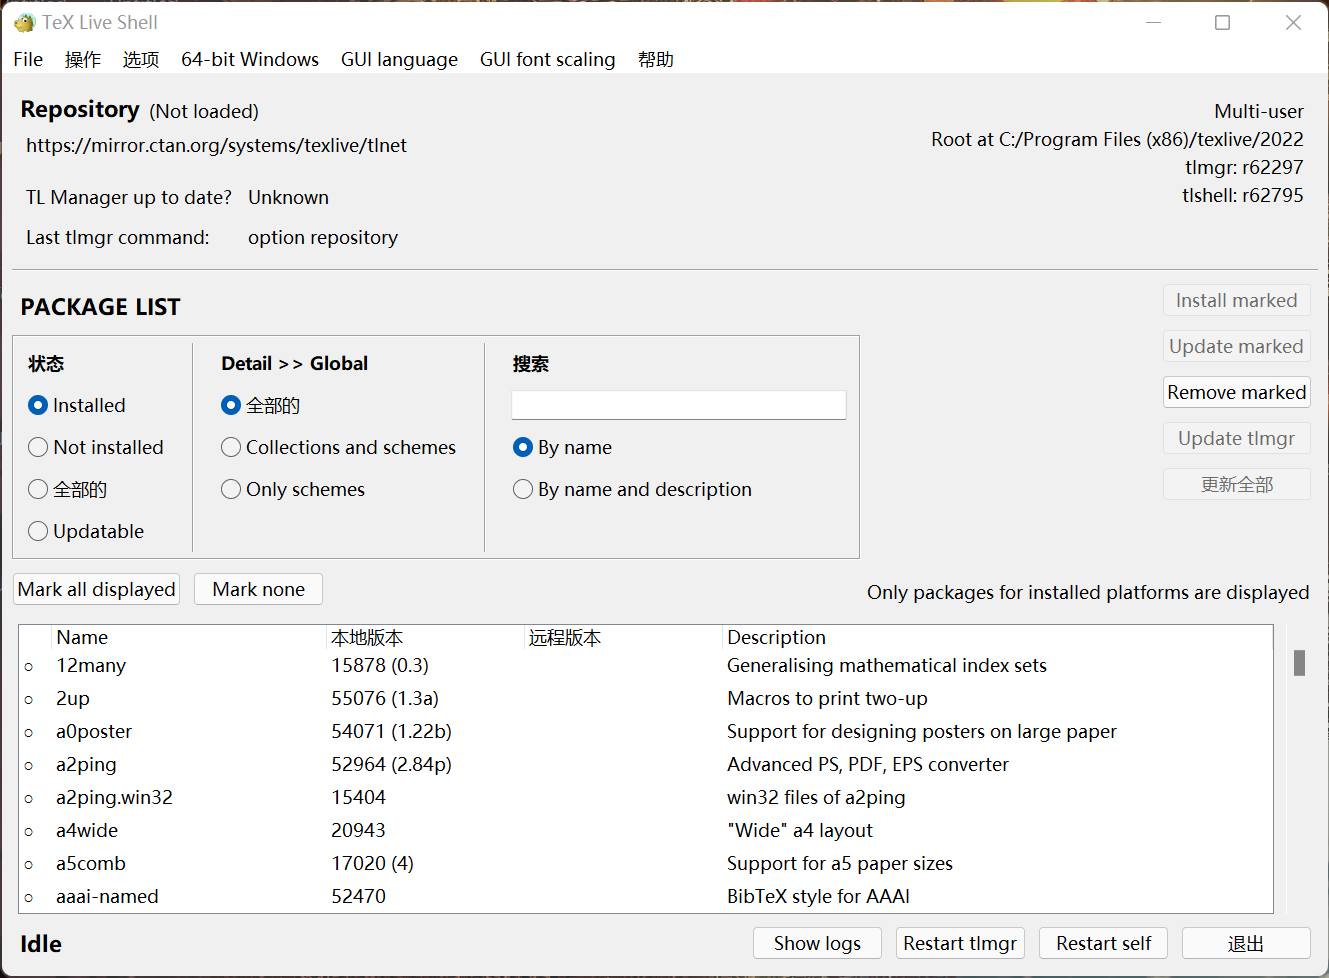Image resolution: width=1329 pixels, height=978 pixels.
Task: Click version 52964 (2.84p) cell
Action: tap(391, 764)
